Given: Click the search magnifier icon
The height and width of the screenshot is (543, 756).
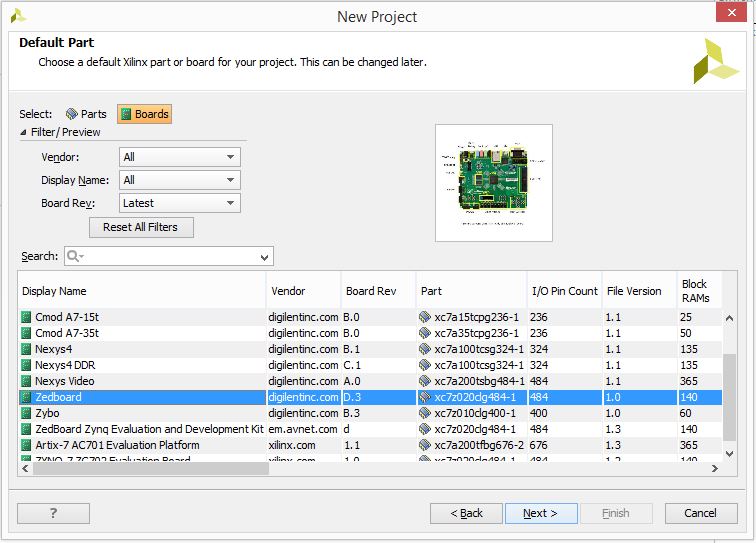Looking at the screenshot, I should point(73,256).
